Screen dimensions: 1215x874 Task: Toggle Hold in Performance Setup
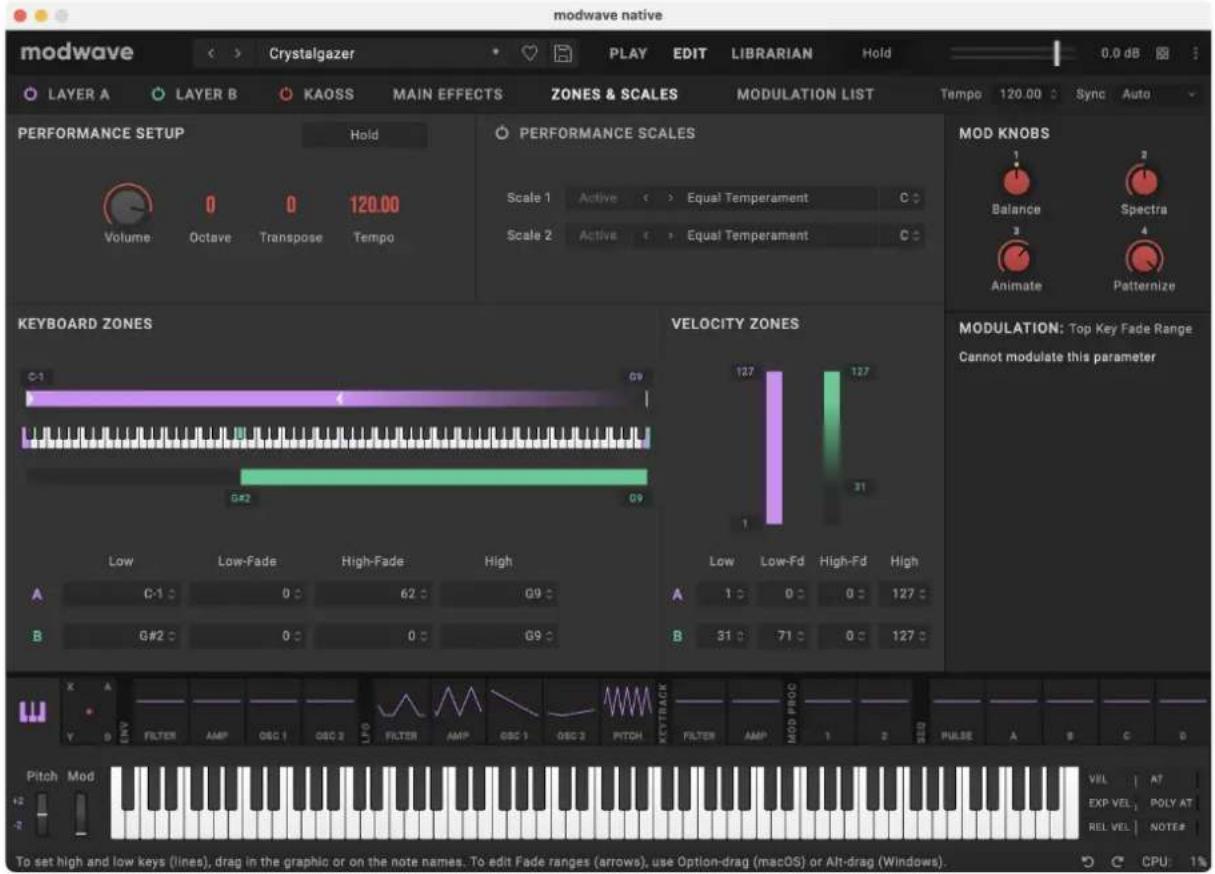364,135
